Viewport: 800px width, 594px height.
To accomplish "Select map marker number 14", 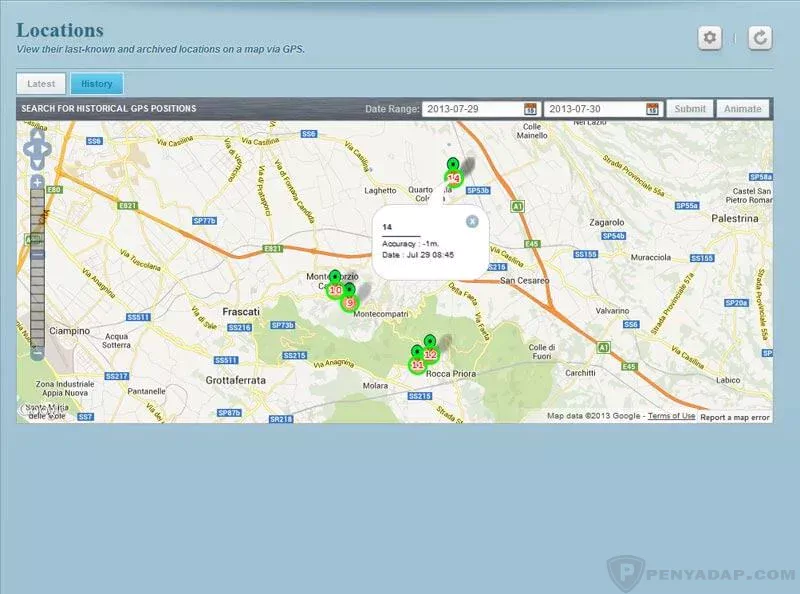I will click(454, 177).
